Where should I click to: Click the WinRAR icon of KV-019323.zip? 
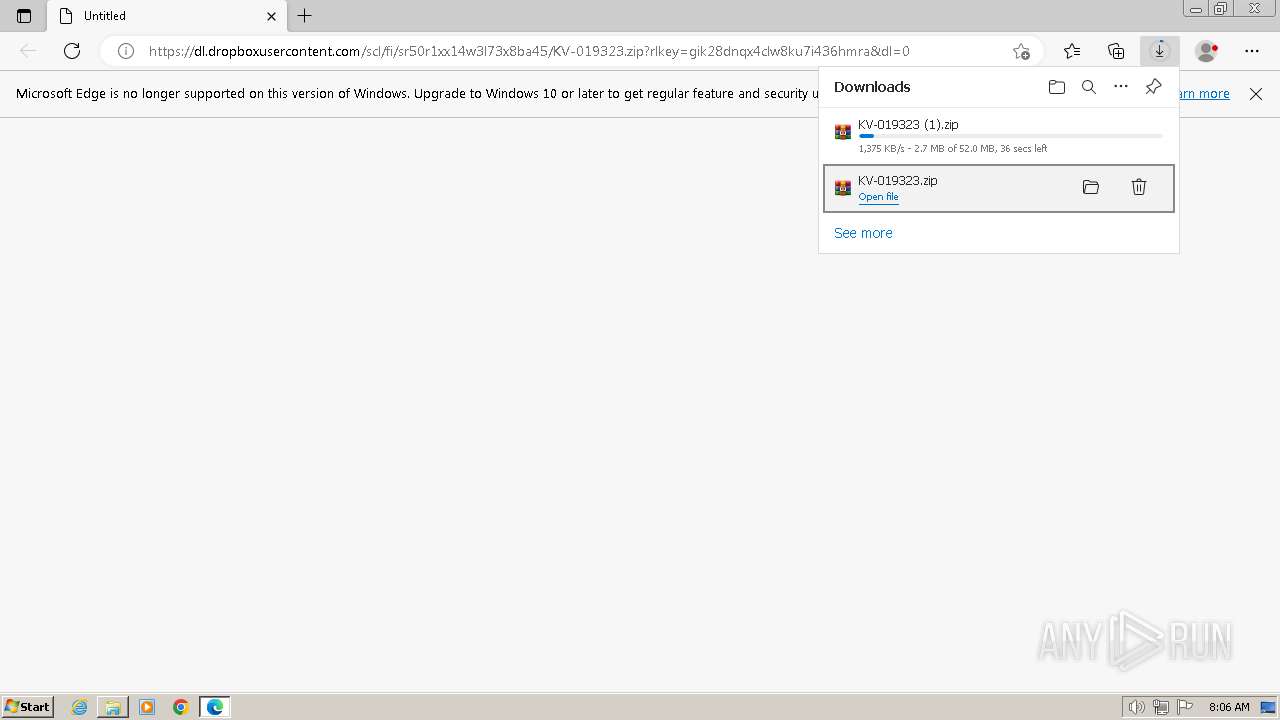(843, 187)
